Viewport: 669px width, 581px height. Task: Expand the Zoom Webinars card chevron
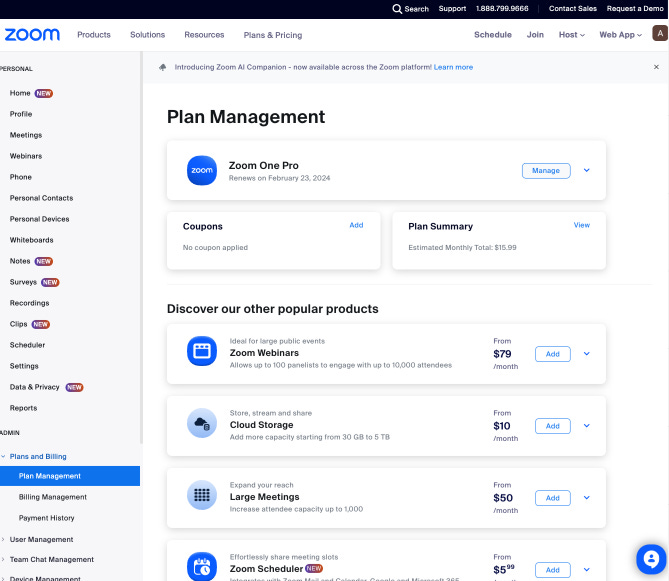pos(587,354)
